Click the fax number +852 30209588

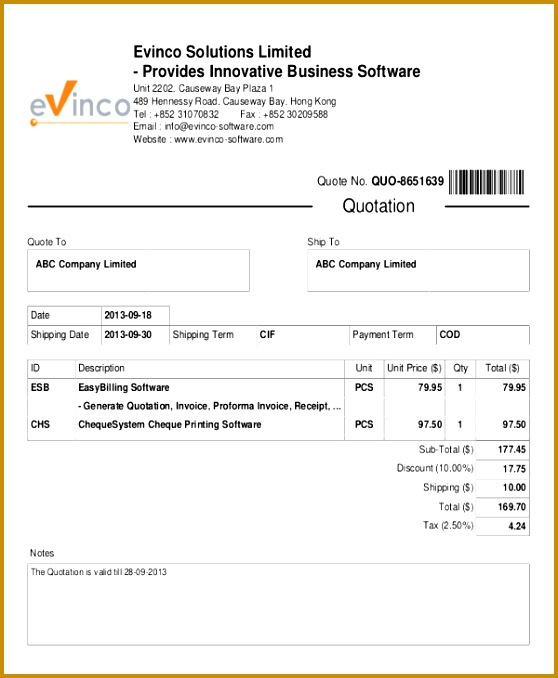(295, 114)
